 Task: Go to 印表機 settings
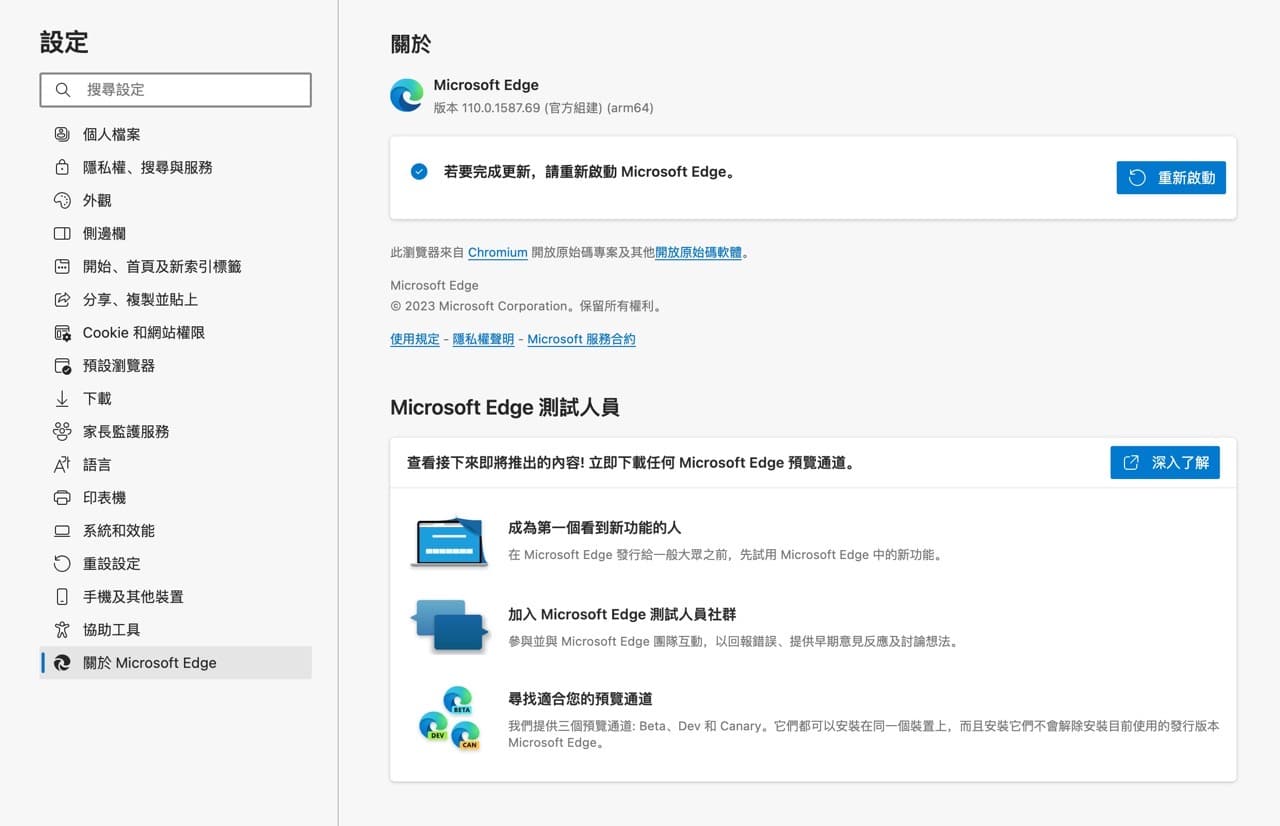(x=176, y=497)
